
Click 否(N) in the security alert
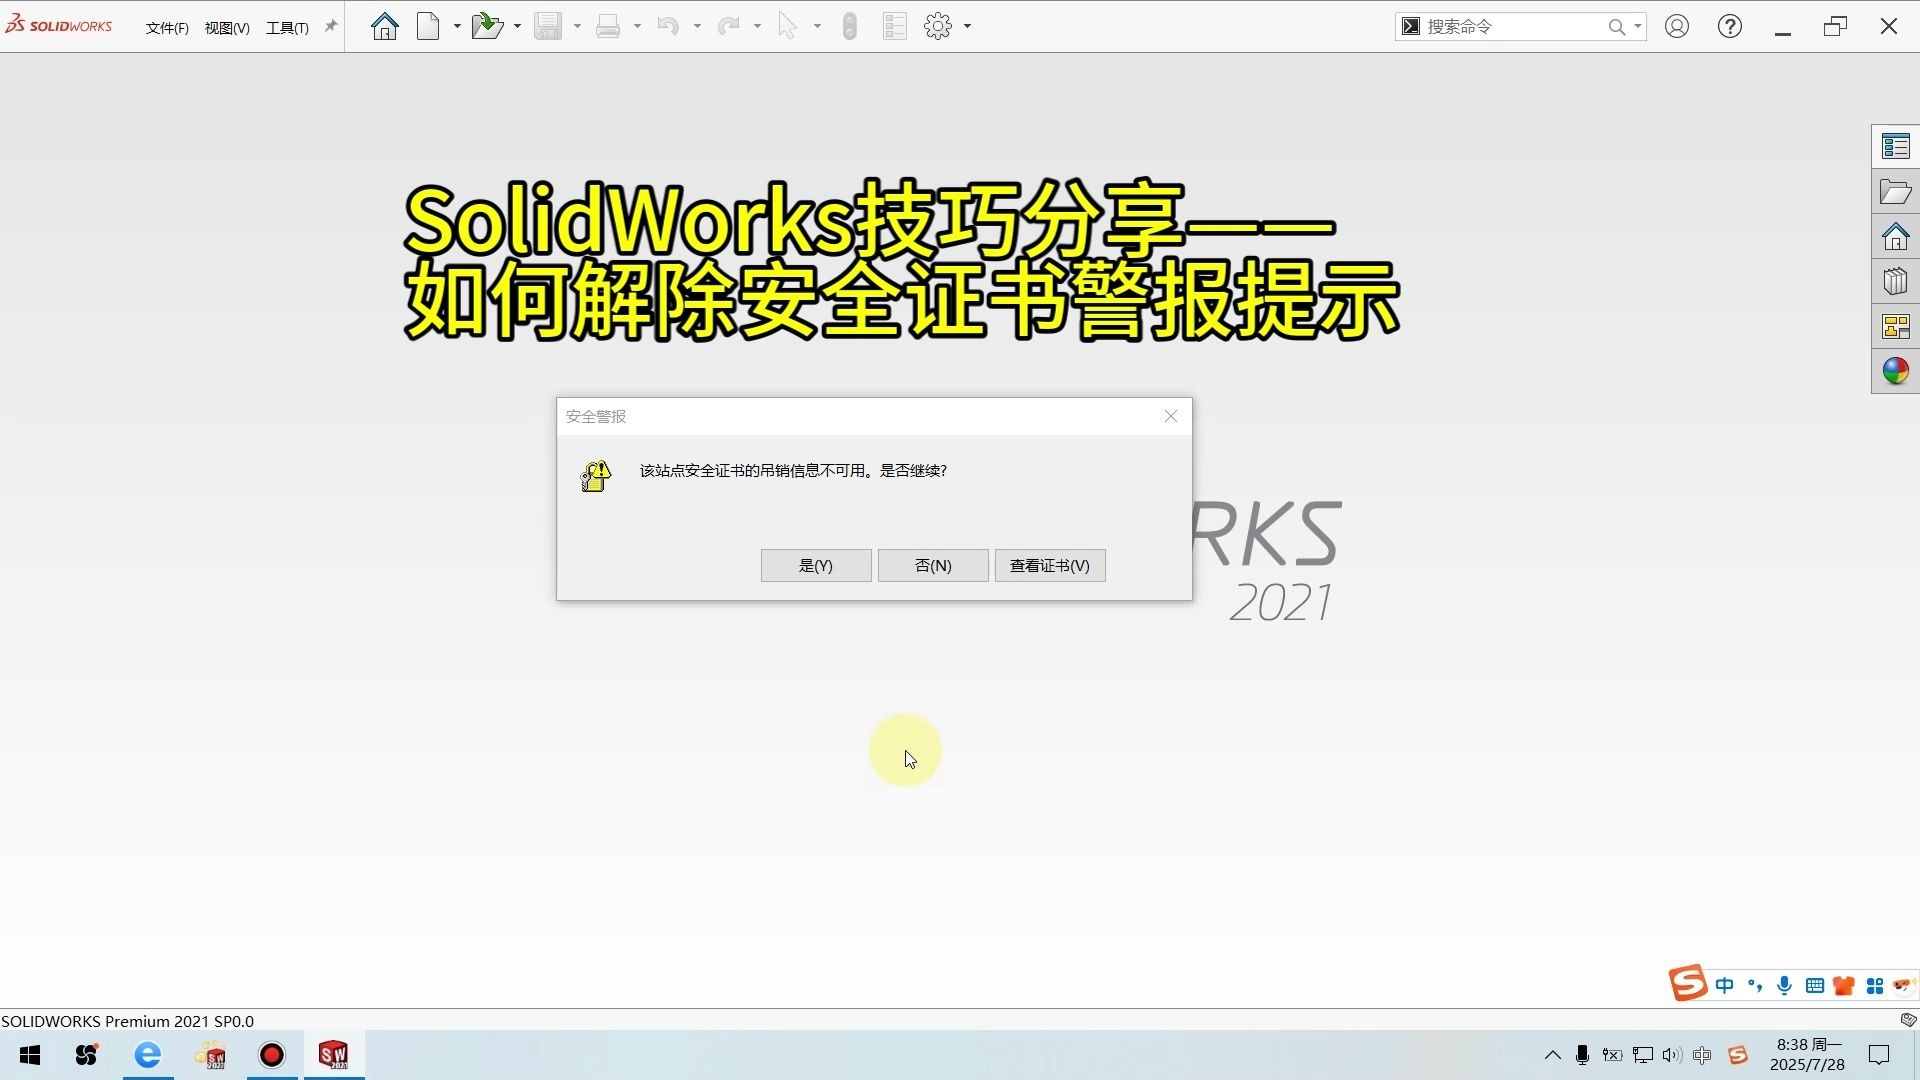pos(933,565)
